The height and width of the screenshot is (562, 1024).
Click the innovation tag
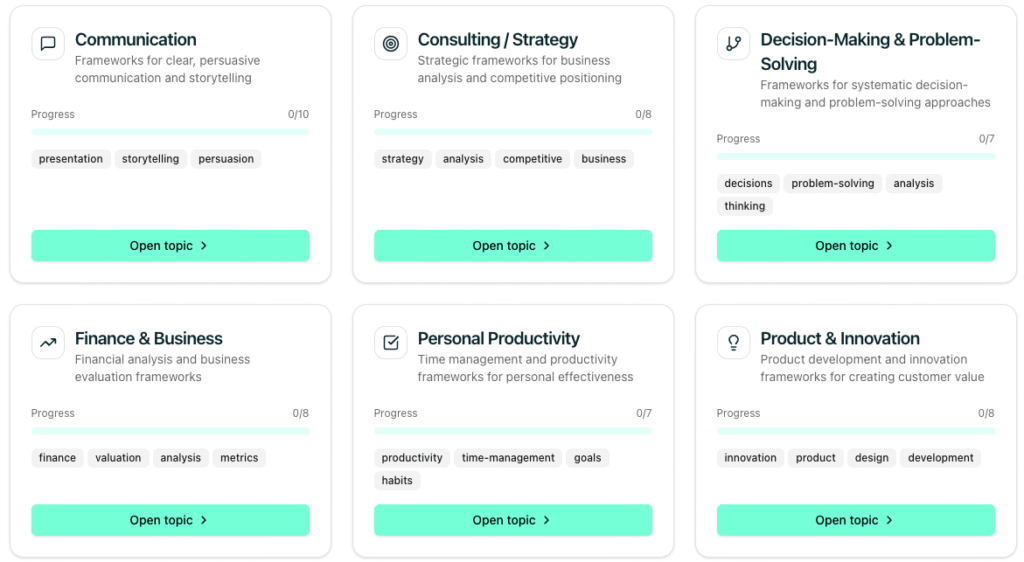pos(750,458)
